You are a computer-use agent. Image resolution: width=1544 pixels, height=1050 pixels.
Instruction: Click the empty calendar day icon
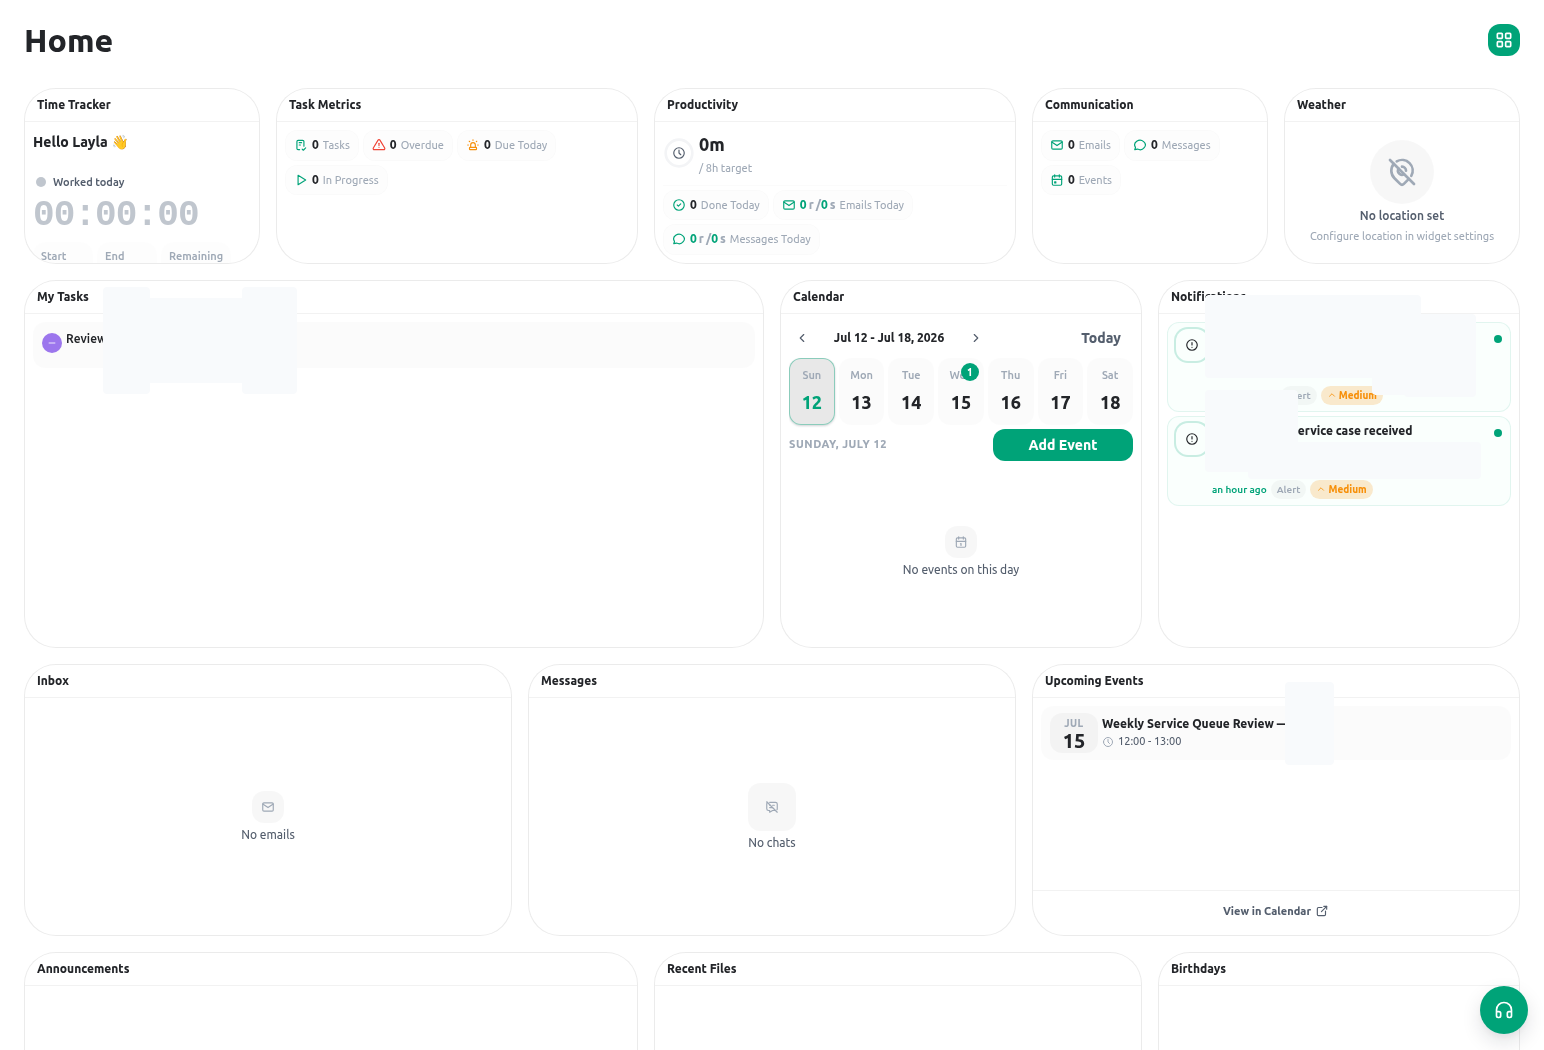pos(961,542)
